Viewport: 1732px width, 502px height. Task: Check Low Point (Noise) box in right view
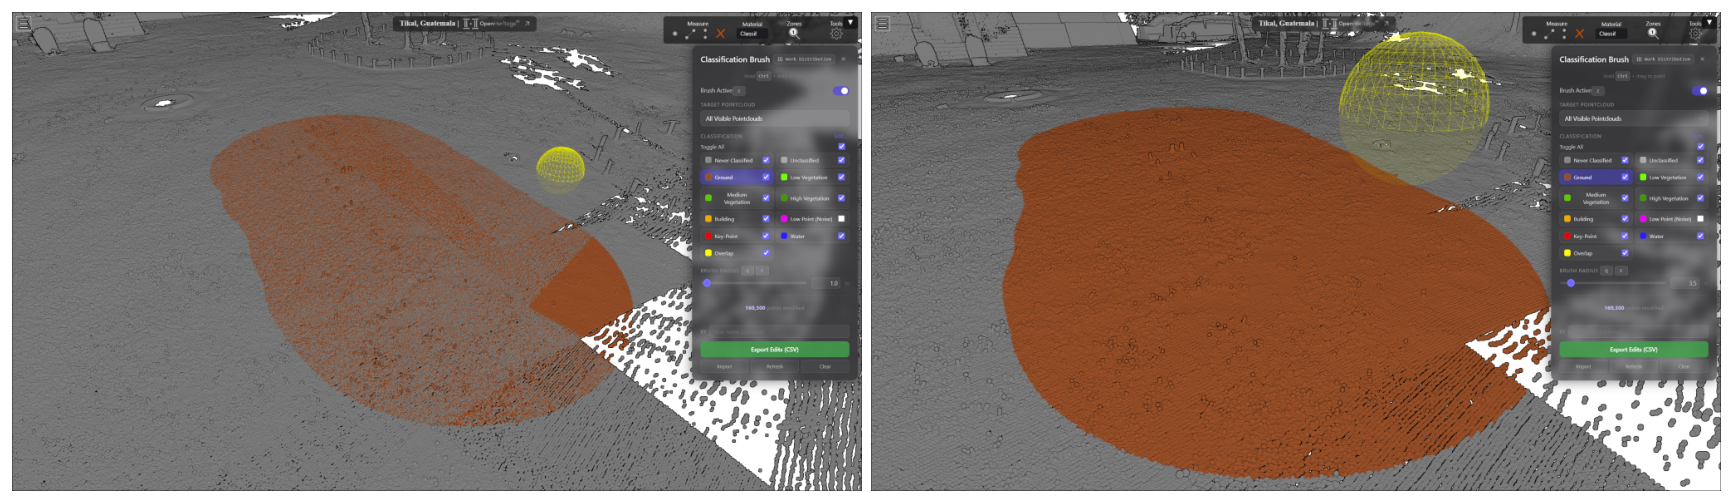[1700, 219]
